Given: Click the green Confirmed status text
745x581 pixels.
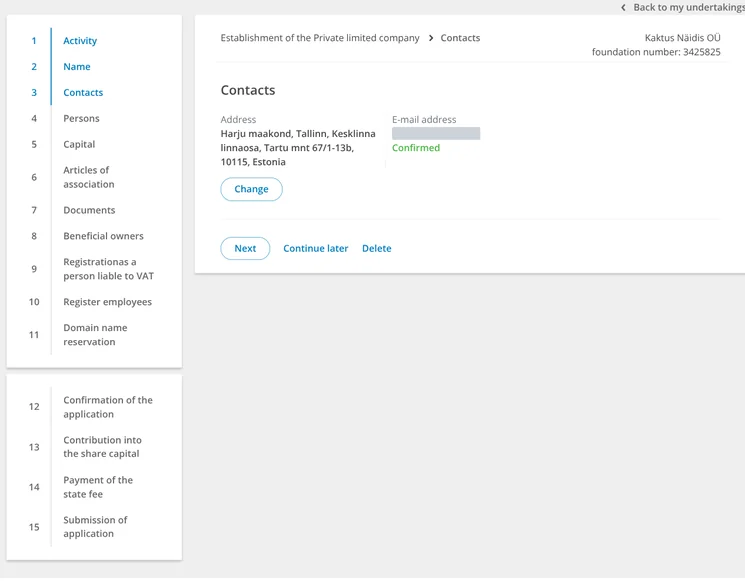Looking at the screenshot, I should point(416,148).
